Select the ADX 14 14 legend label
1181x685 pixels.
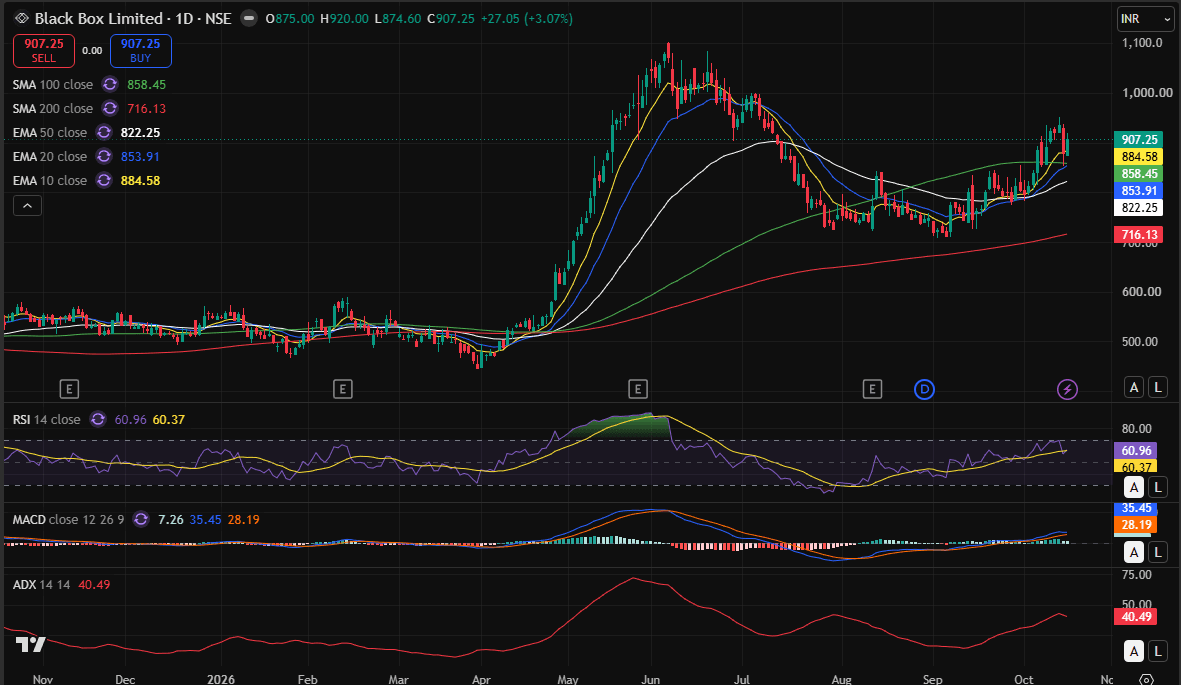coord(41,585)
